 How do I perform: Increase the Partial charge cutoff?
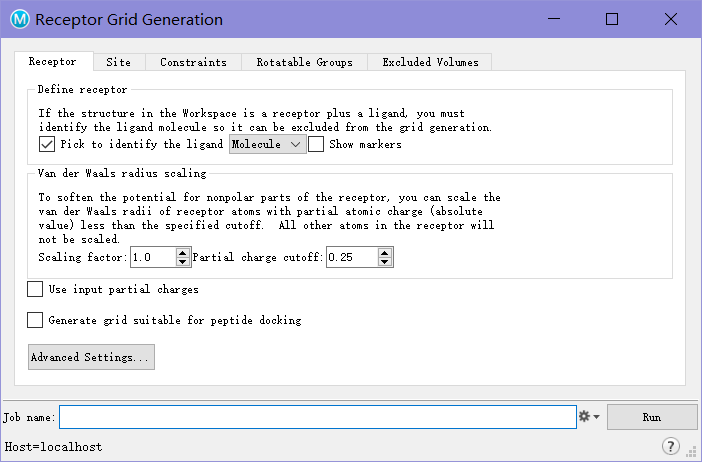coord(385,253)
